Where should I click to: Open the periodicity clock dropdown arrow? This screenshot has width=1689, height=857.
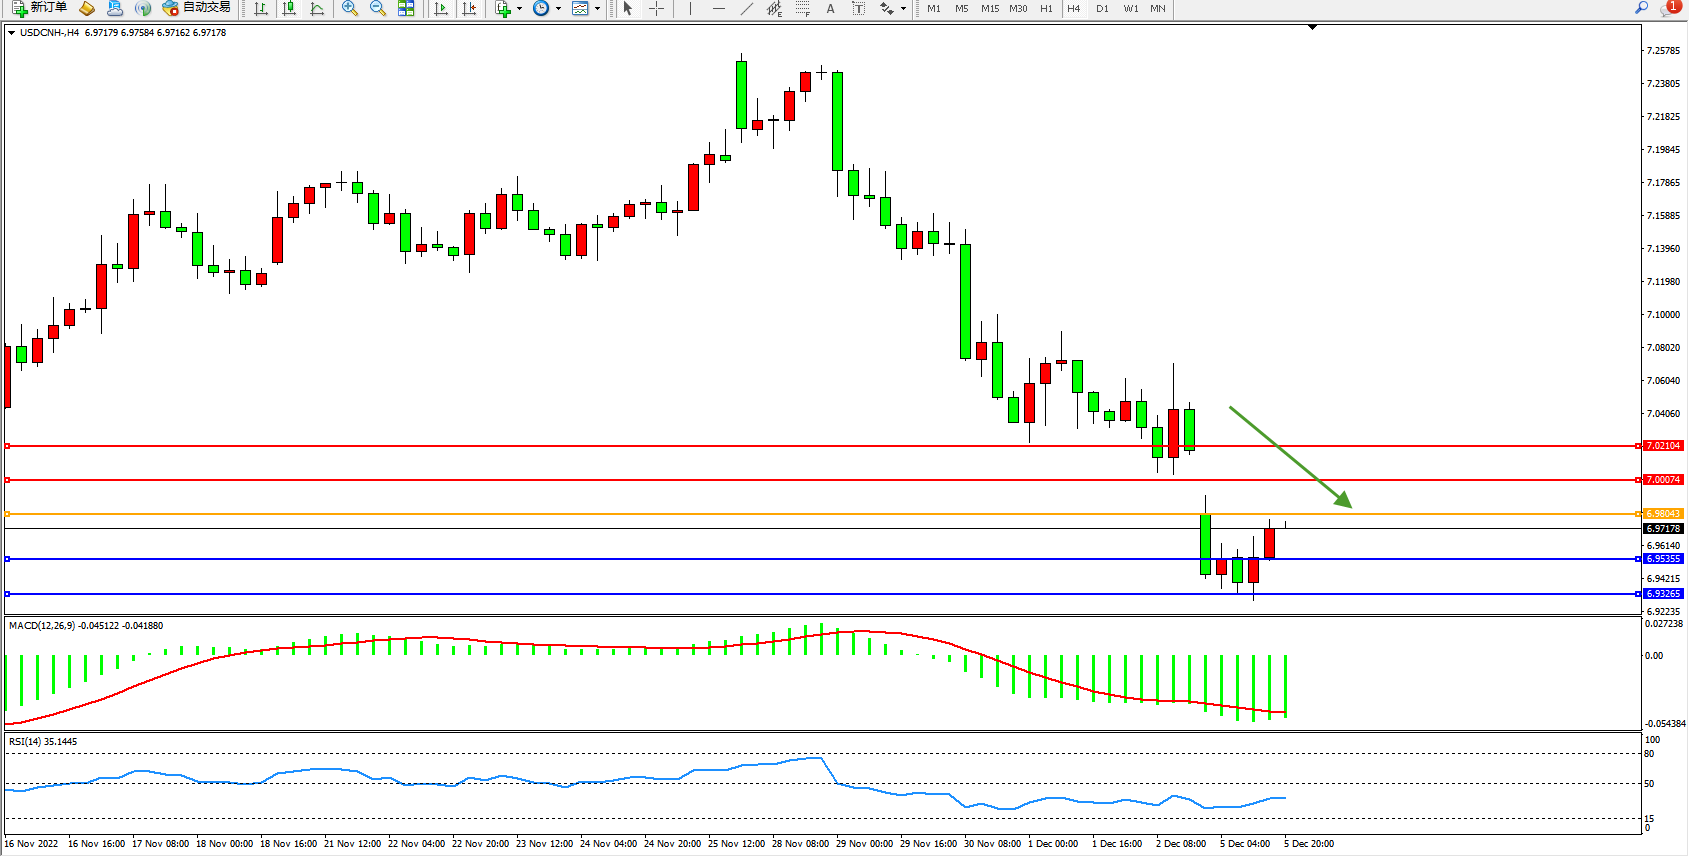click(558, 8)
